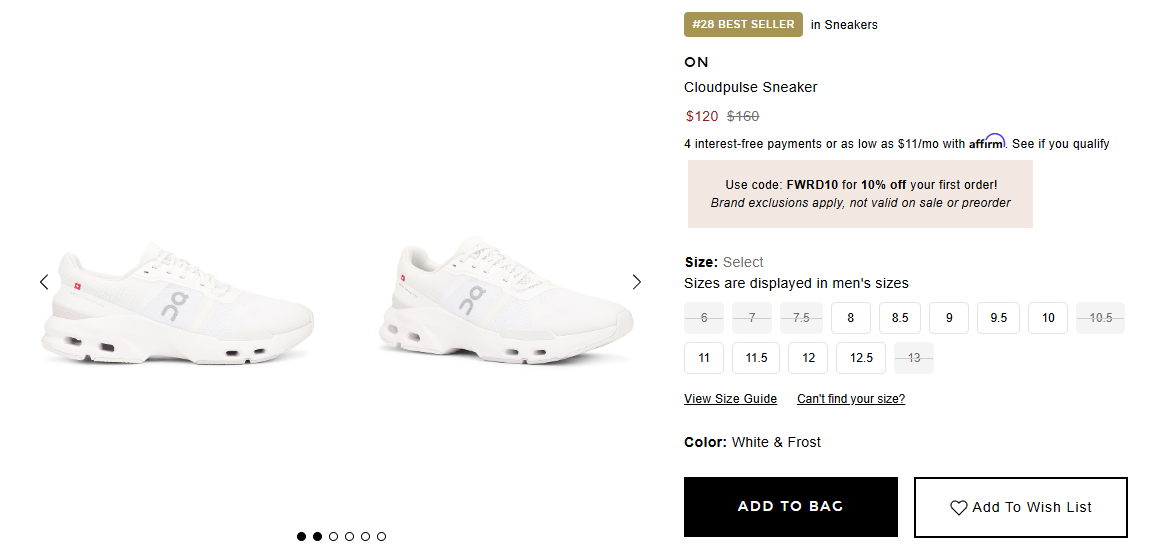Go to the last carousel dot
The height and width of the screenshot is (560, 1172).
coord(381,537)
